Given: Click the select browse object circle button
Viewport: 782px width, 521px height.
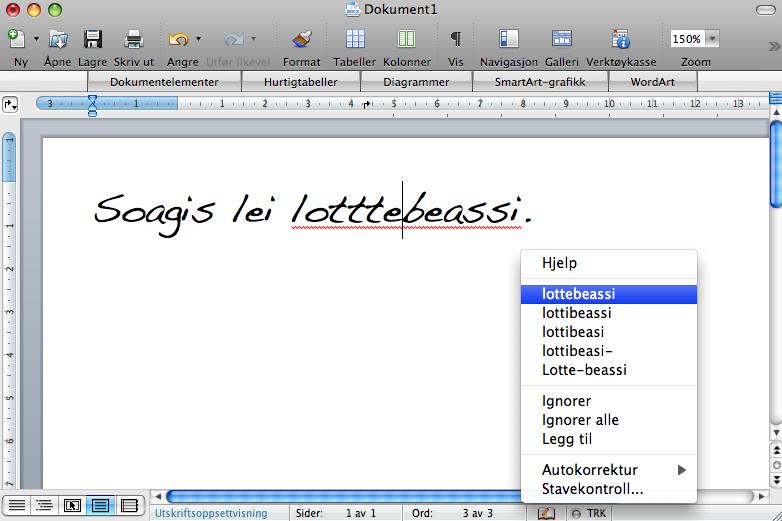Looking at the screenshot, I should click(776, 465).
